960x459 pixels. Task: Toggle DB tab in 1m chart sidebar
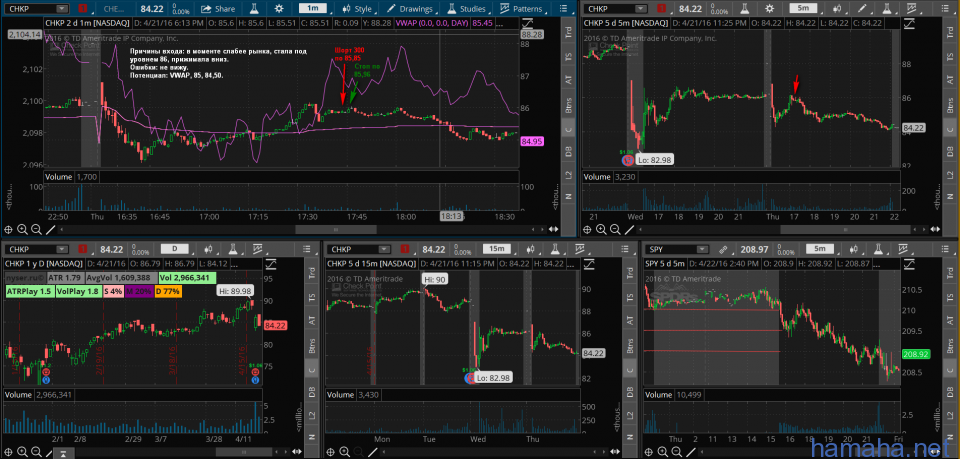pos(567,151)
